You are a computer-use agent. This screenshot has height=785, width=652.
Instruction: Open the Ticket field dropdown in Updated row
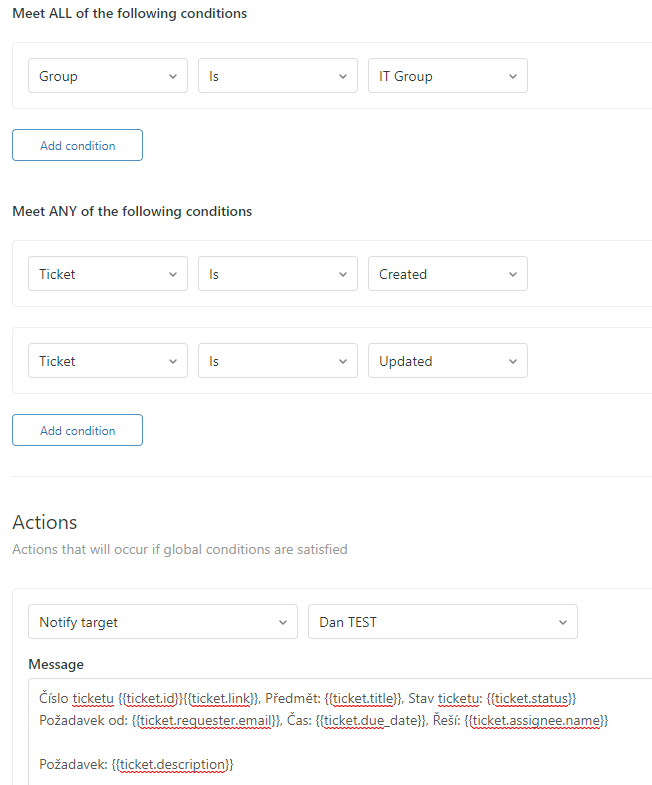[x=107, y=361]
